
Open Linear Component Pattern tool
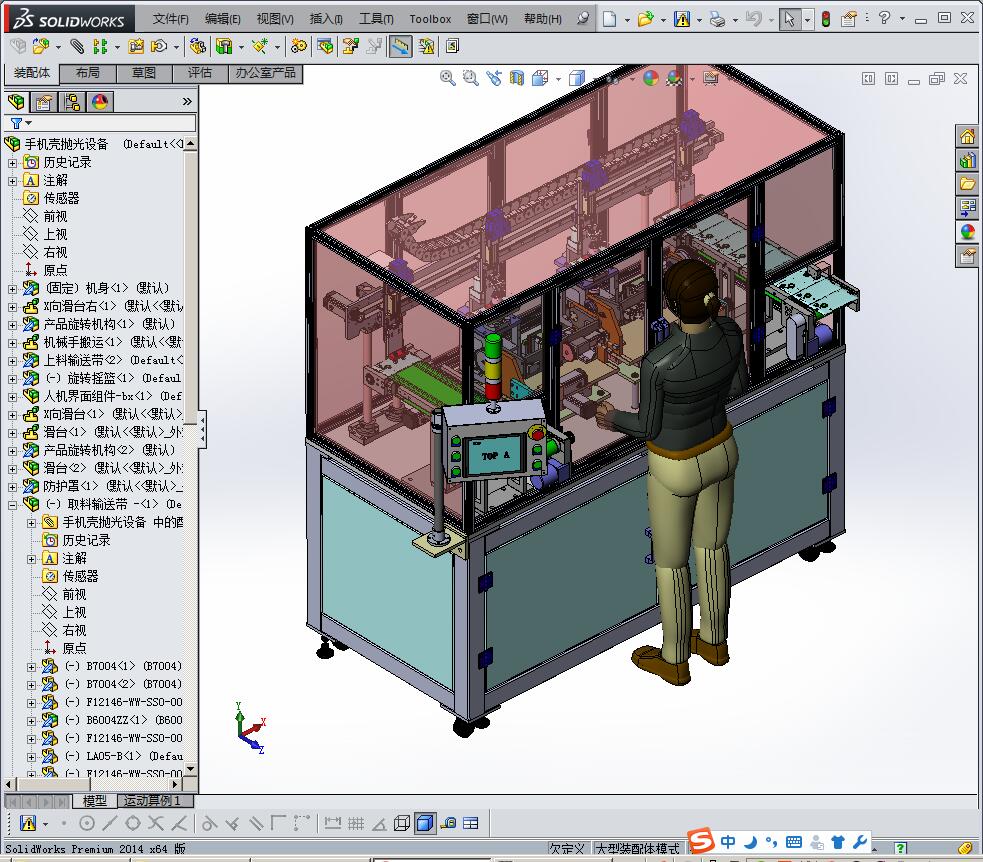point(100,46)
